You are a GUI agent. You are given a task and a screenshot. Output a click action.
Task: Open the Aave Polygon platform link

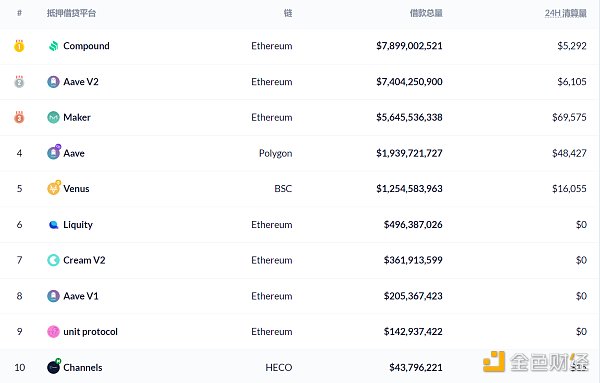click(x=74, y=153)
